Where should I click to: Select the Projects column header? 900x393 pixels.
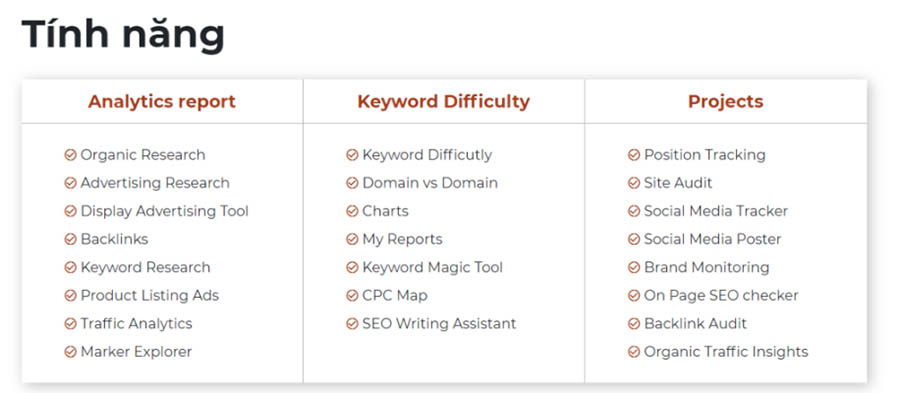point(726,102)
